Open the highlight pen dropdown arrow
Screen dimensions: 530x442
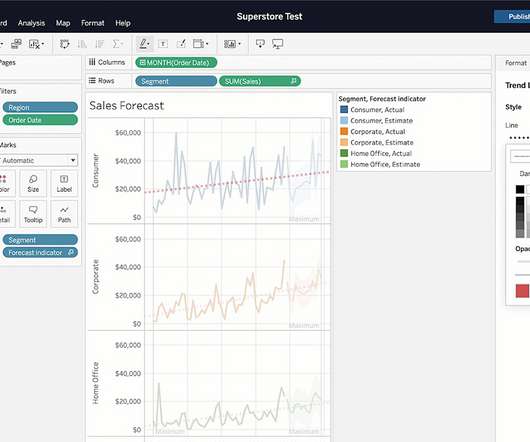(x=149, y=44)
